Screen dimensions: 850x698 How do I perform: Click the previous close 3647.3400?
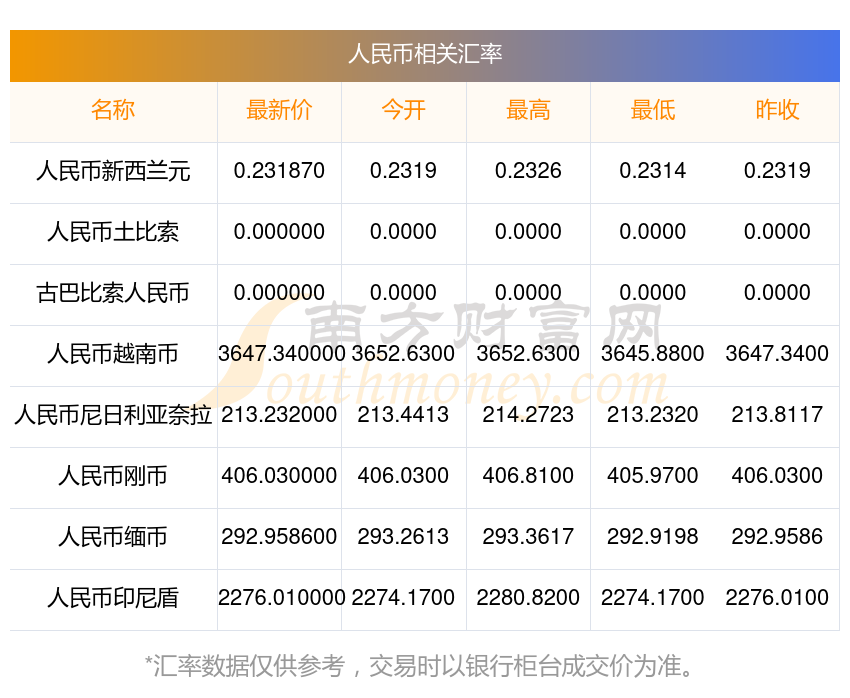[x=777, y=353]
